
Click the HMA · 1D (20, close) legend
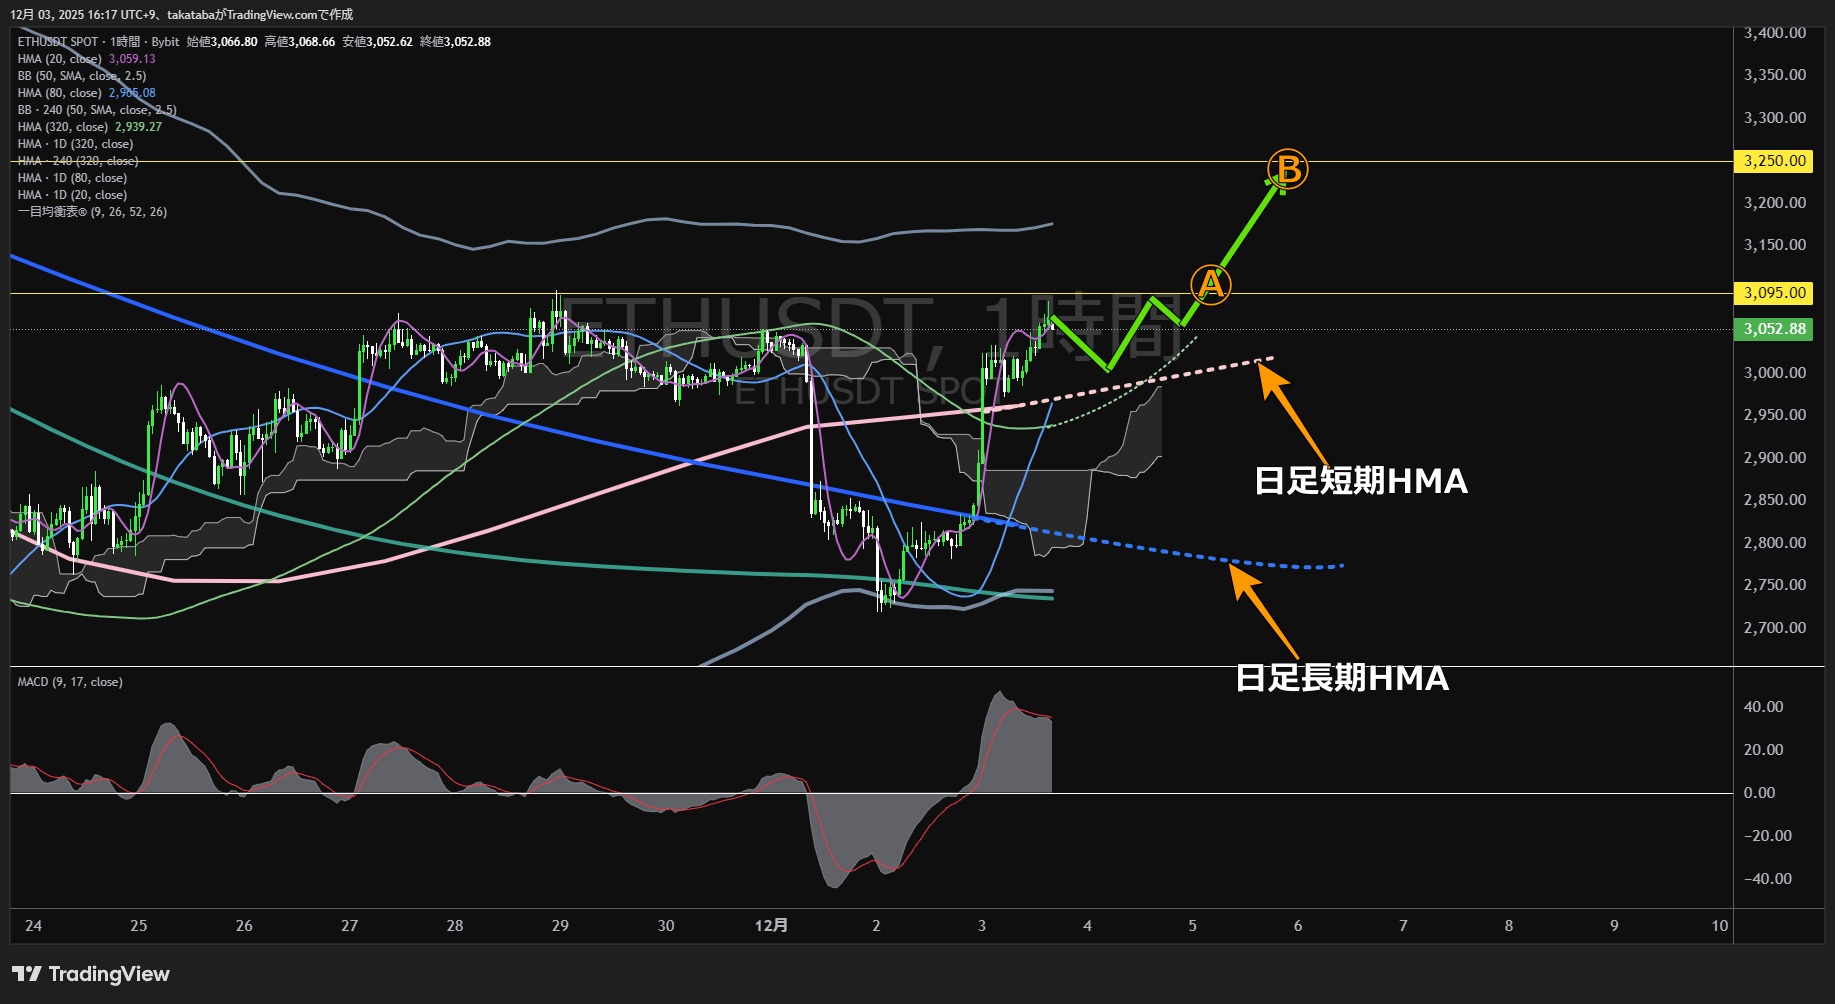72,195
